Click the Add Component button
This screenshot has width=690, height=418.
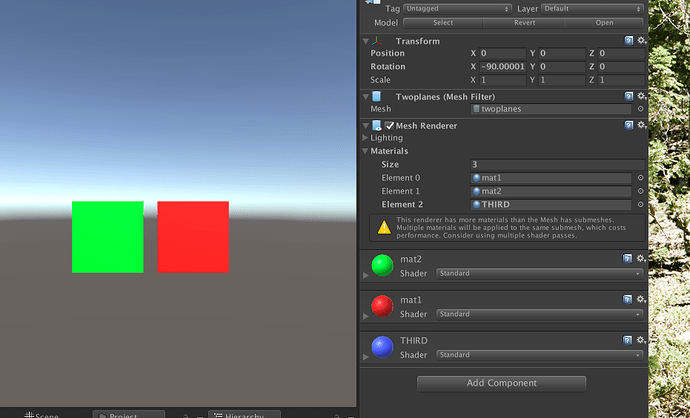pos(501,383)
